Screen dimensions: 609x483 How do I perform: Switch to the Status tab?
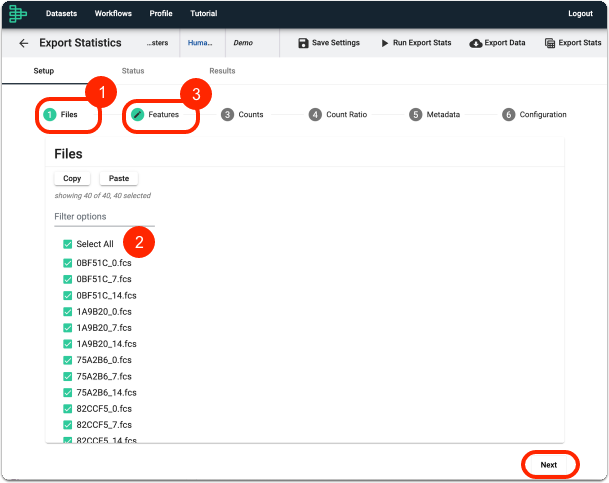point(133,71)
